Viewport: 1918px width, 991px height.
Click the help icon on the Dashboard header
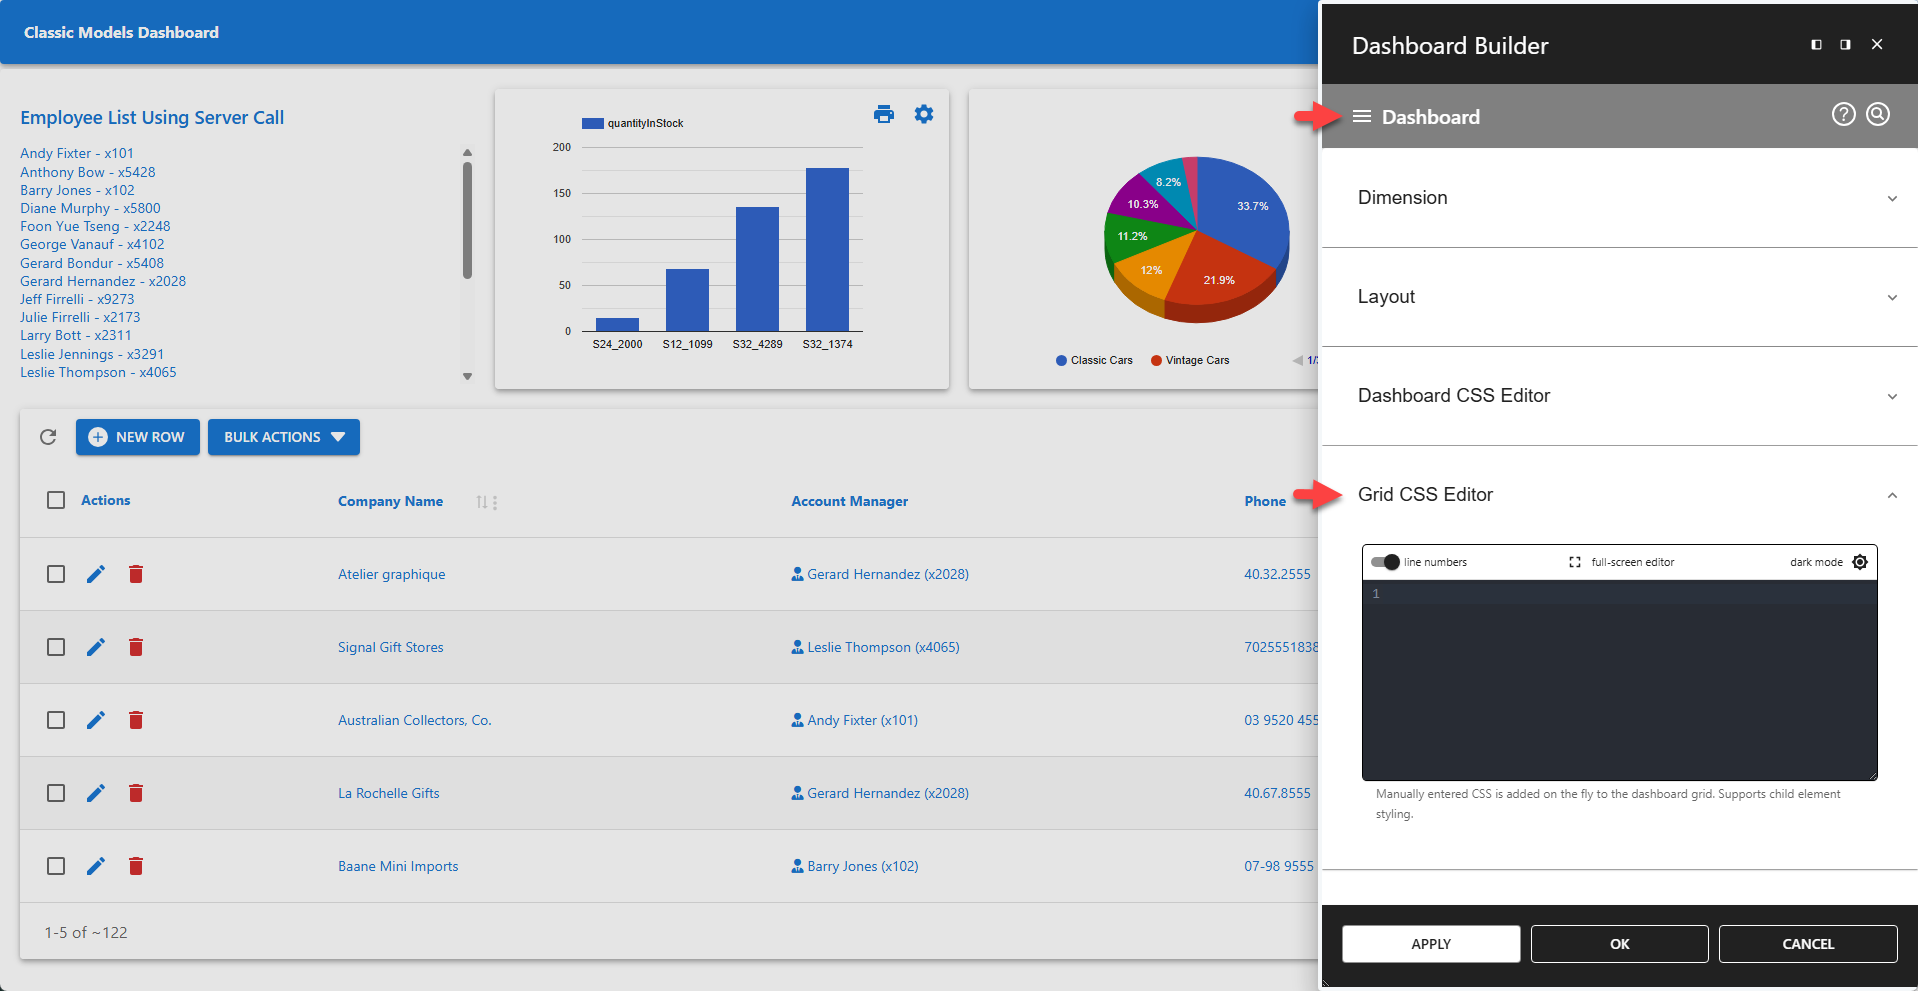pyautogui.click(x=1843, y=114)
